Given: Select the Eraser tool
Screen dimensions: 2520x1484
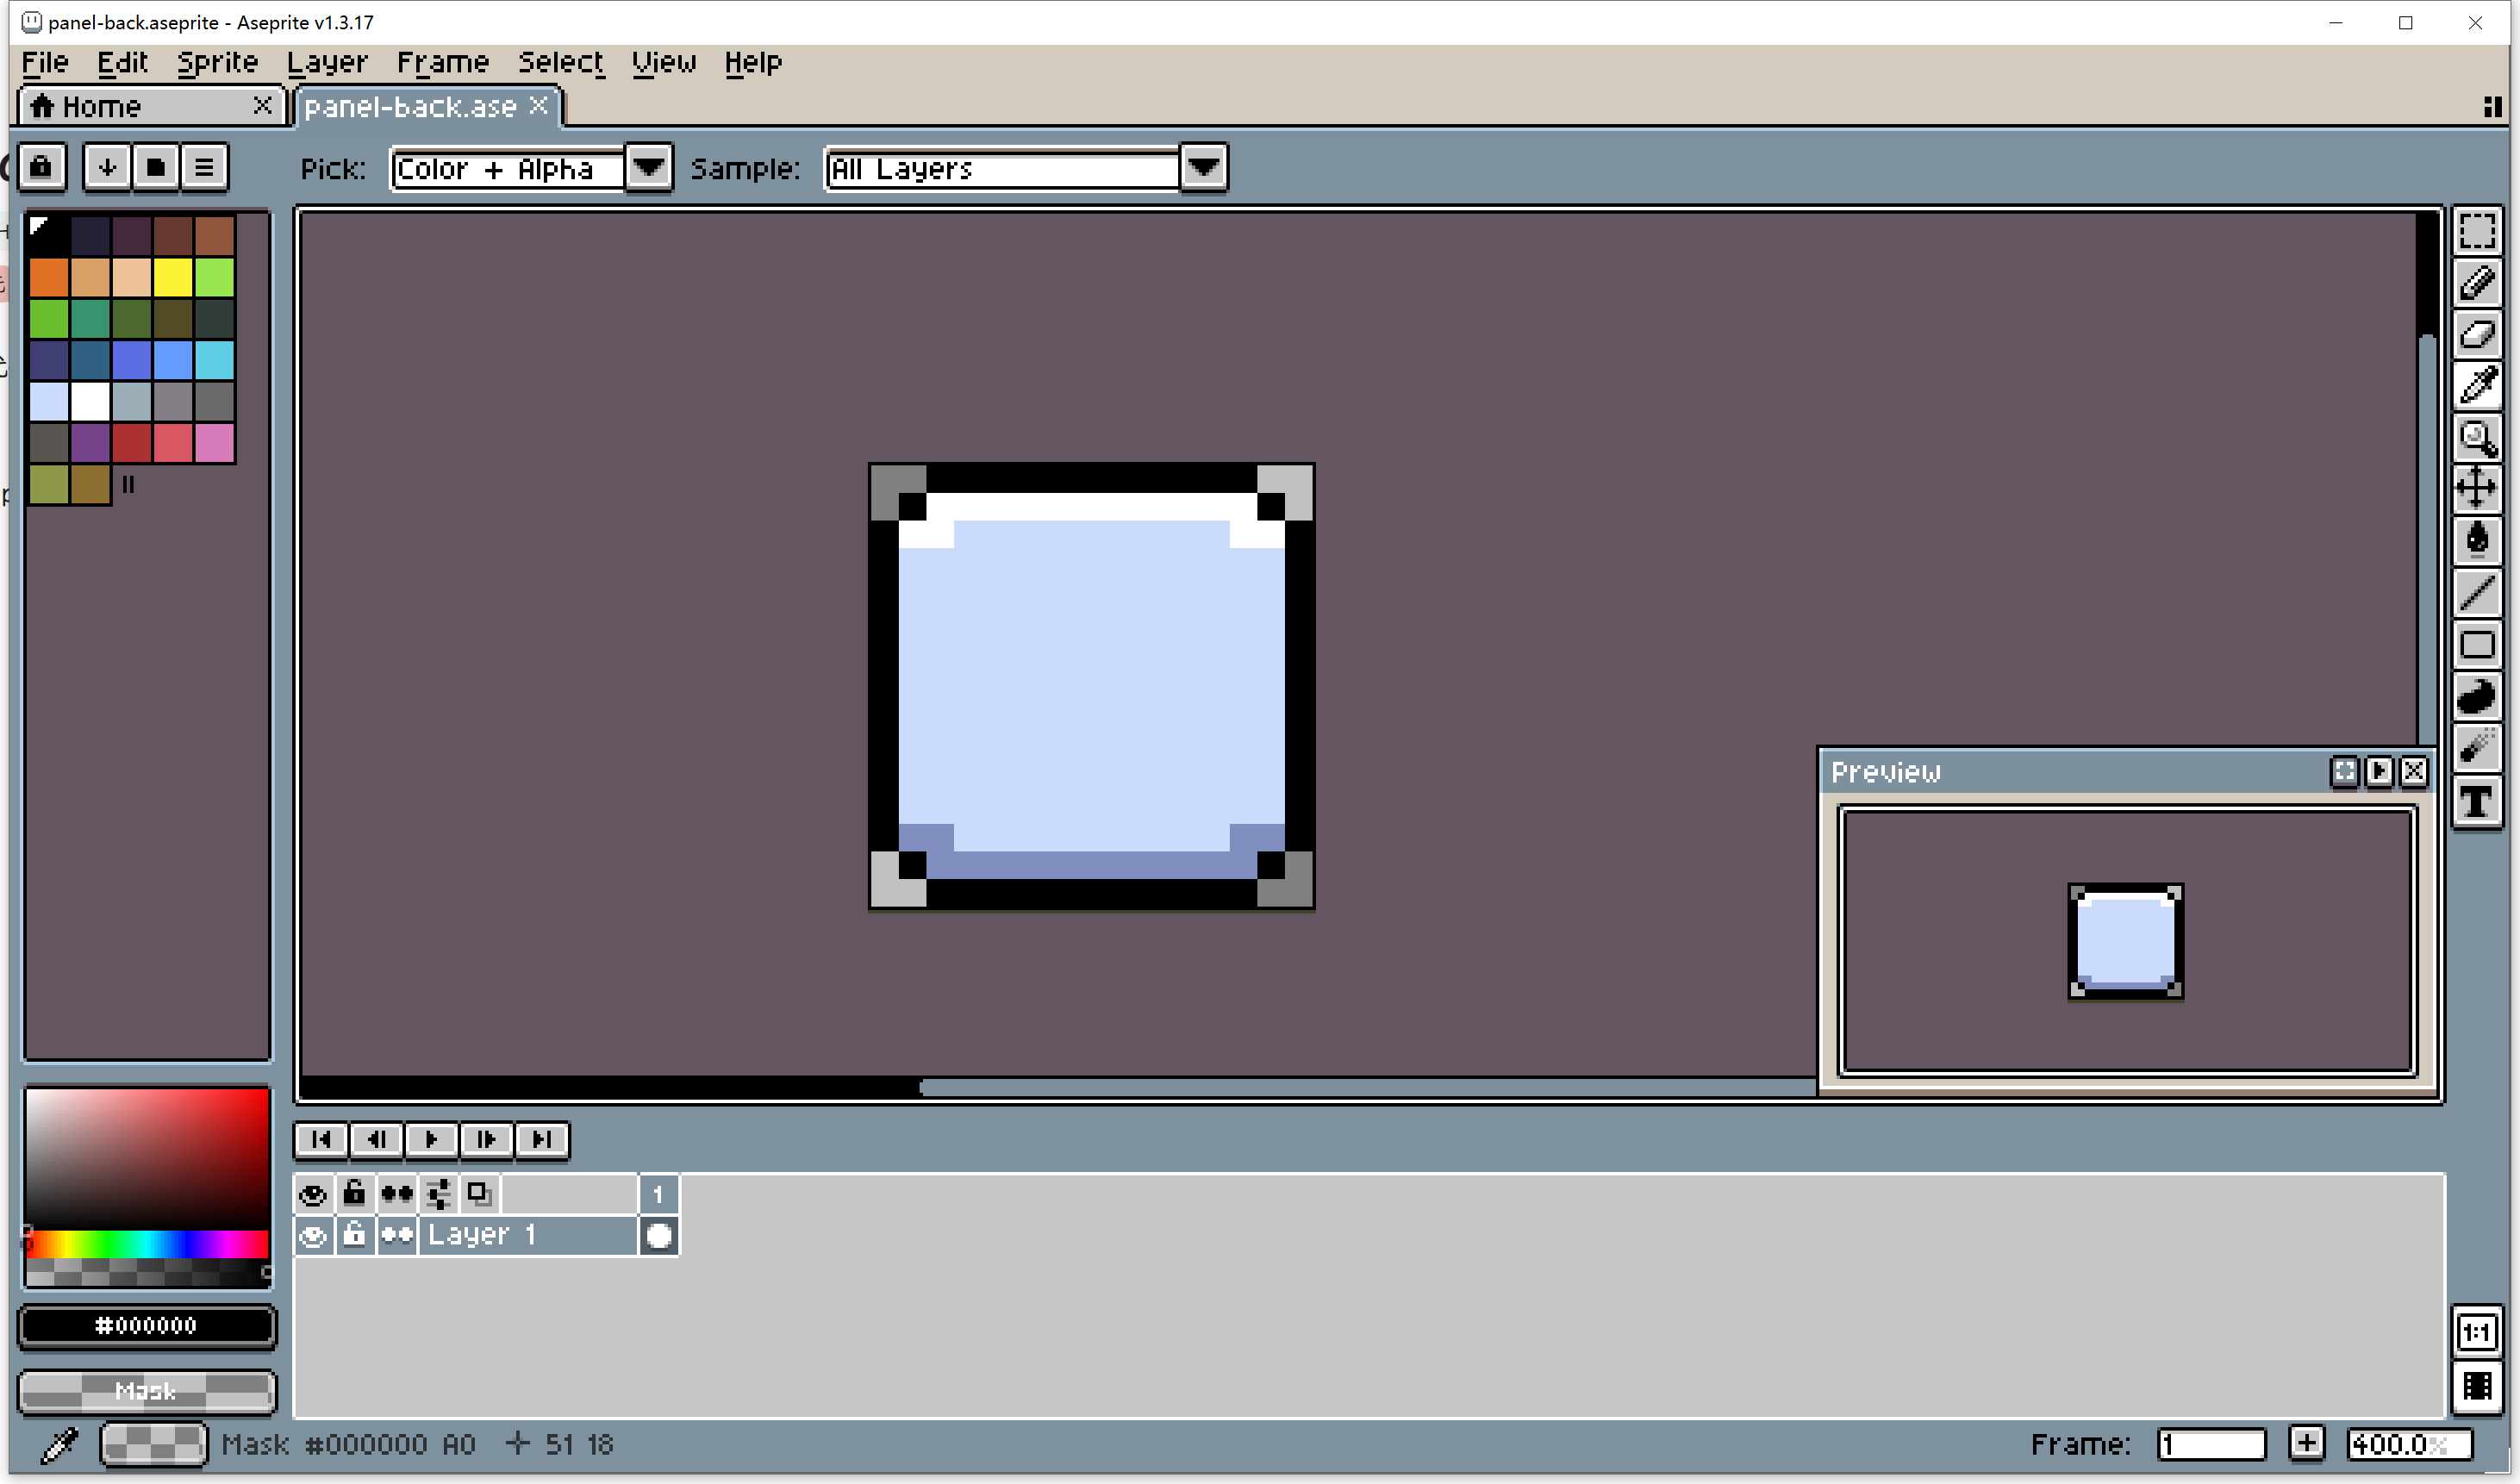Looking at the screenshot, I should [x=2476, y=335].
